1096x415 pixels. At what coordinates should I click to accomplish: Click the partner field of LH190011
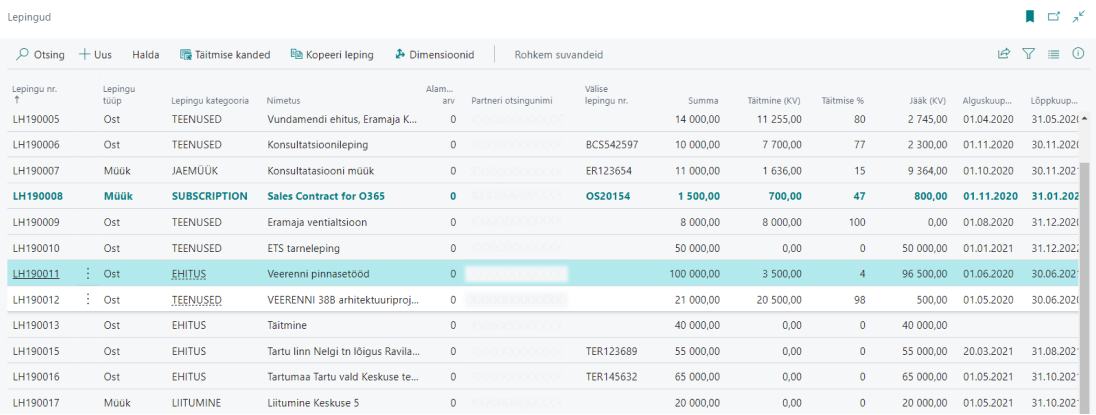tap(516, 273)
